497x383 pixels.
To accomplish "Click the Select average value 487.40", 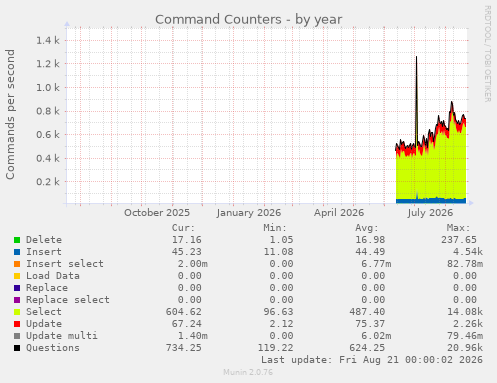I will point(367,312).
